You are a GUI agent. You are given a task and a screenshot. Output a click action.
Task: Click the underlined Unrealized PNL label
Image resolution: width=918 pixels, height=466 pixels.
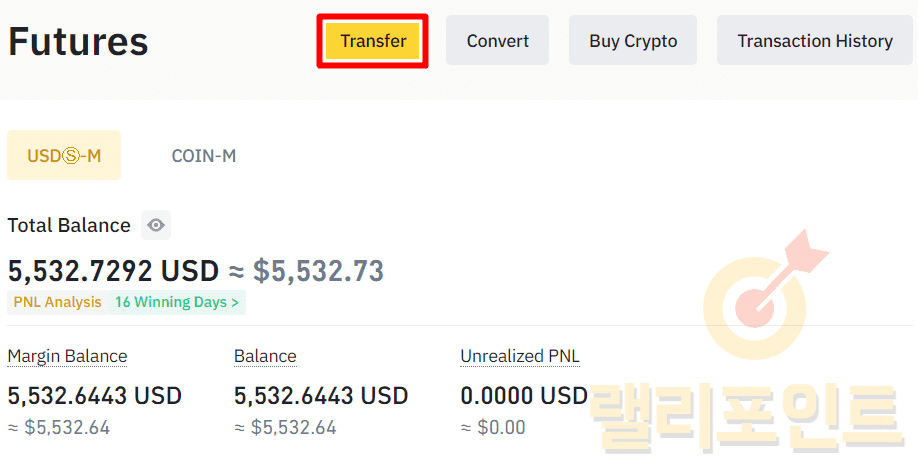[x=520, y=356]
